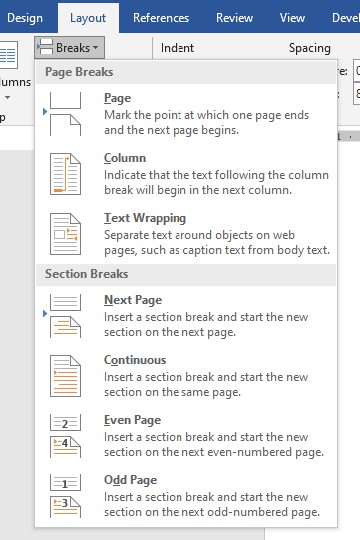Viewport: 360px width, 540px height.
Task: Open the Review ribbon tab
Action: 234,18
